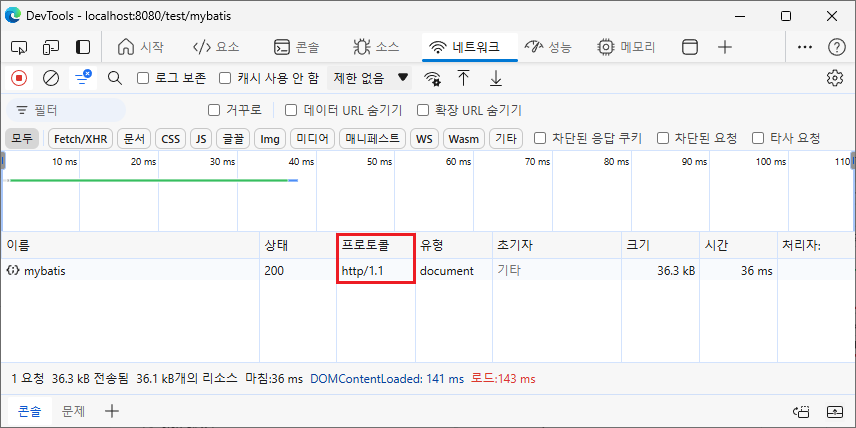The width and height of the screenshot is (856, 428).
Task: Filter by 매니페스트 type
Action: [x=372, y=139]
